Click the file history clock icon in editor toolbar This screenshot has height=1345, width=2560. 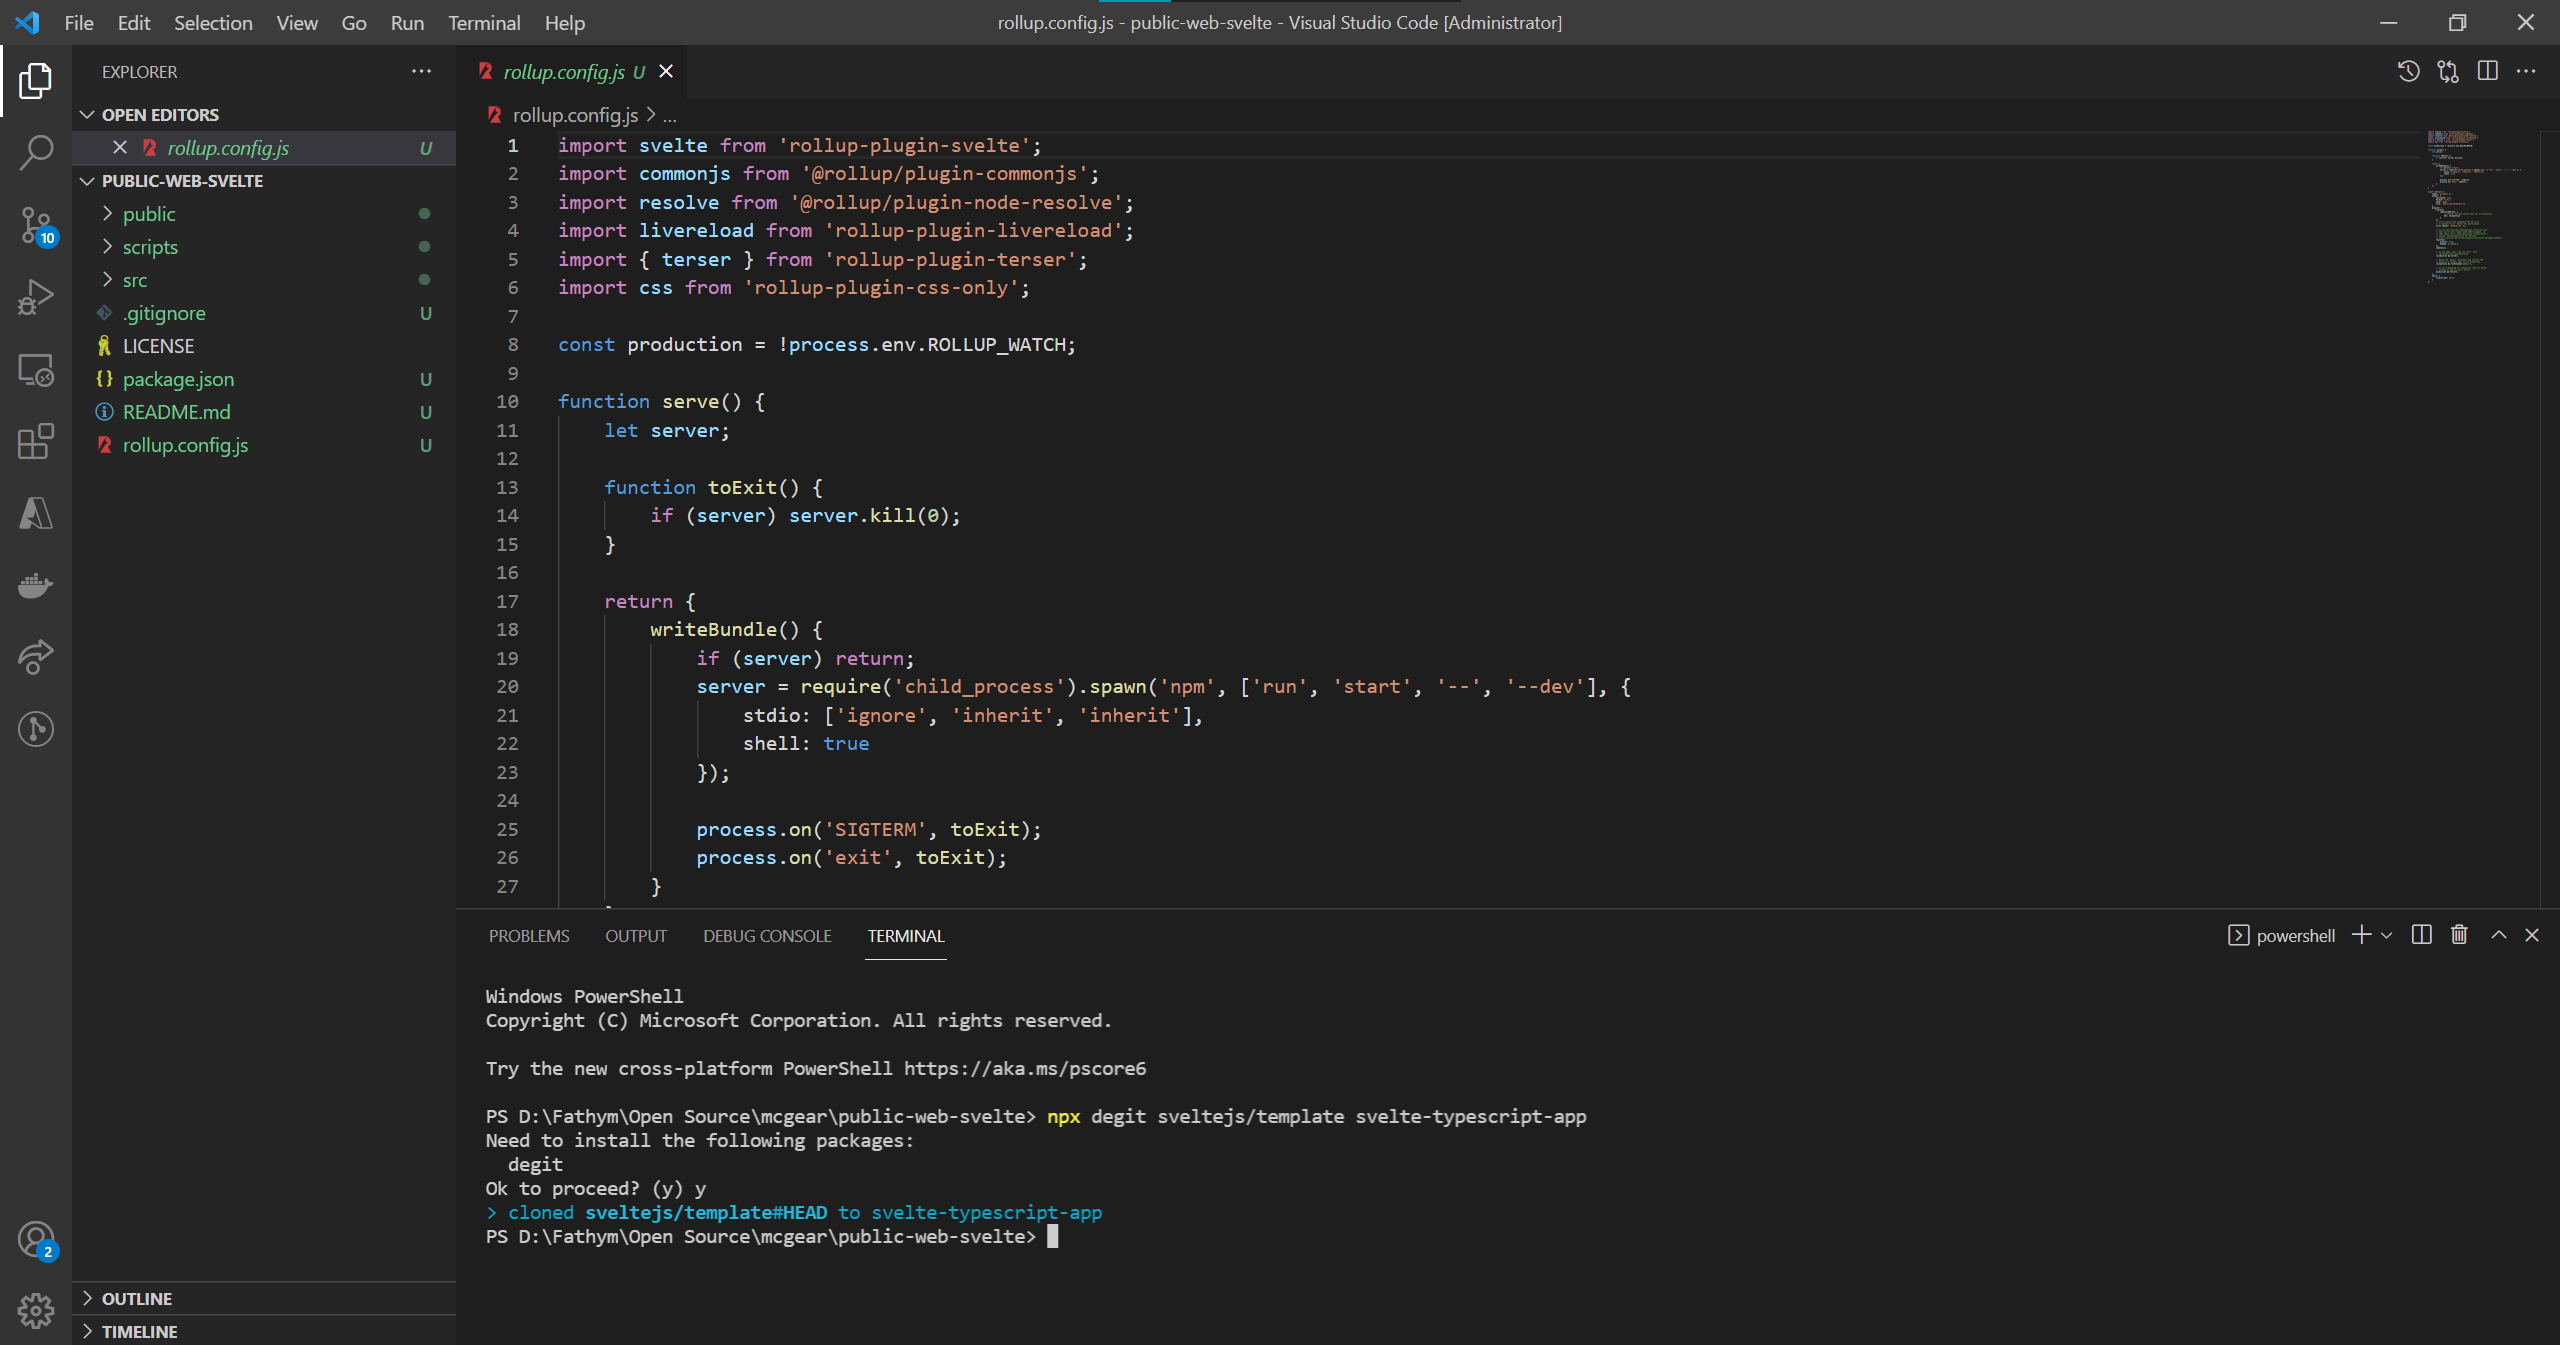tap(2408, 71)
